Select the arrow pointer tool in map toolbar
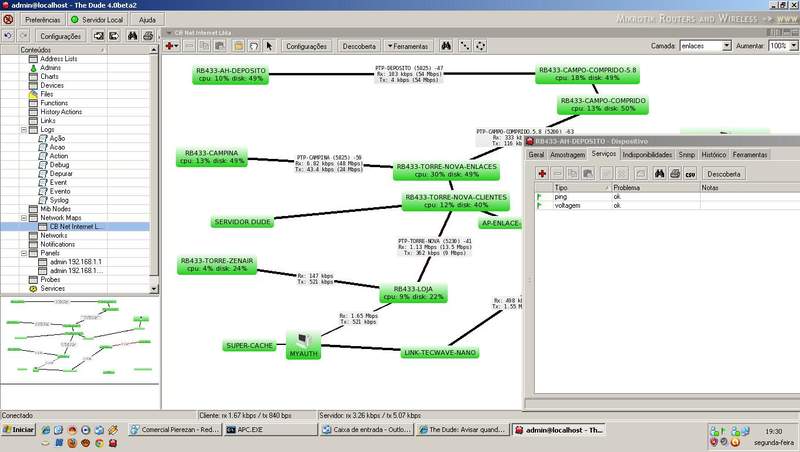 (x=269, y=46)
